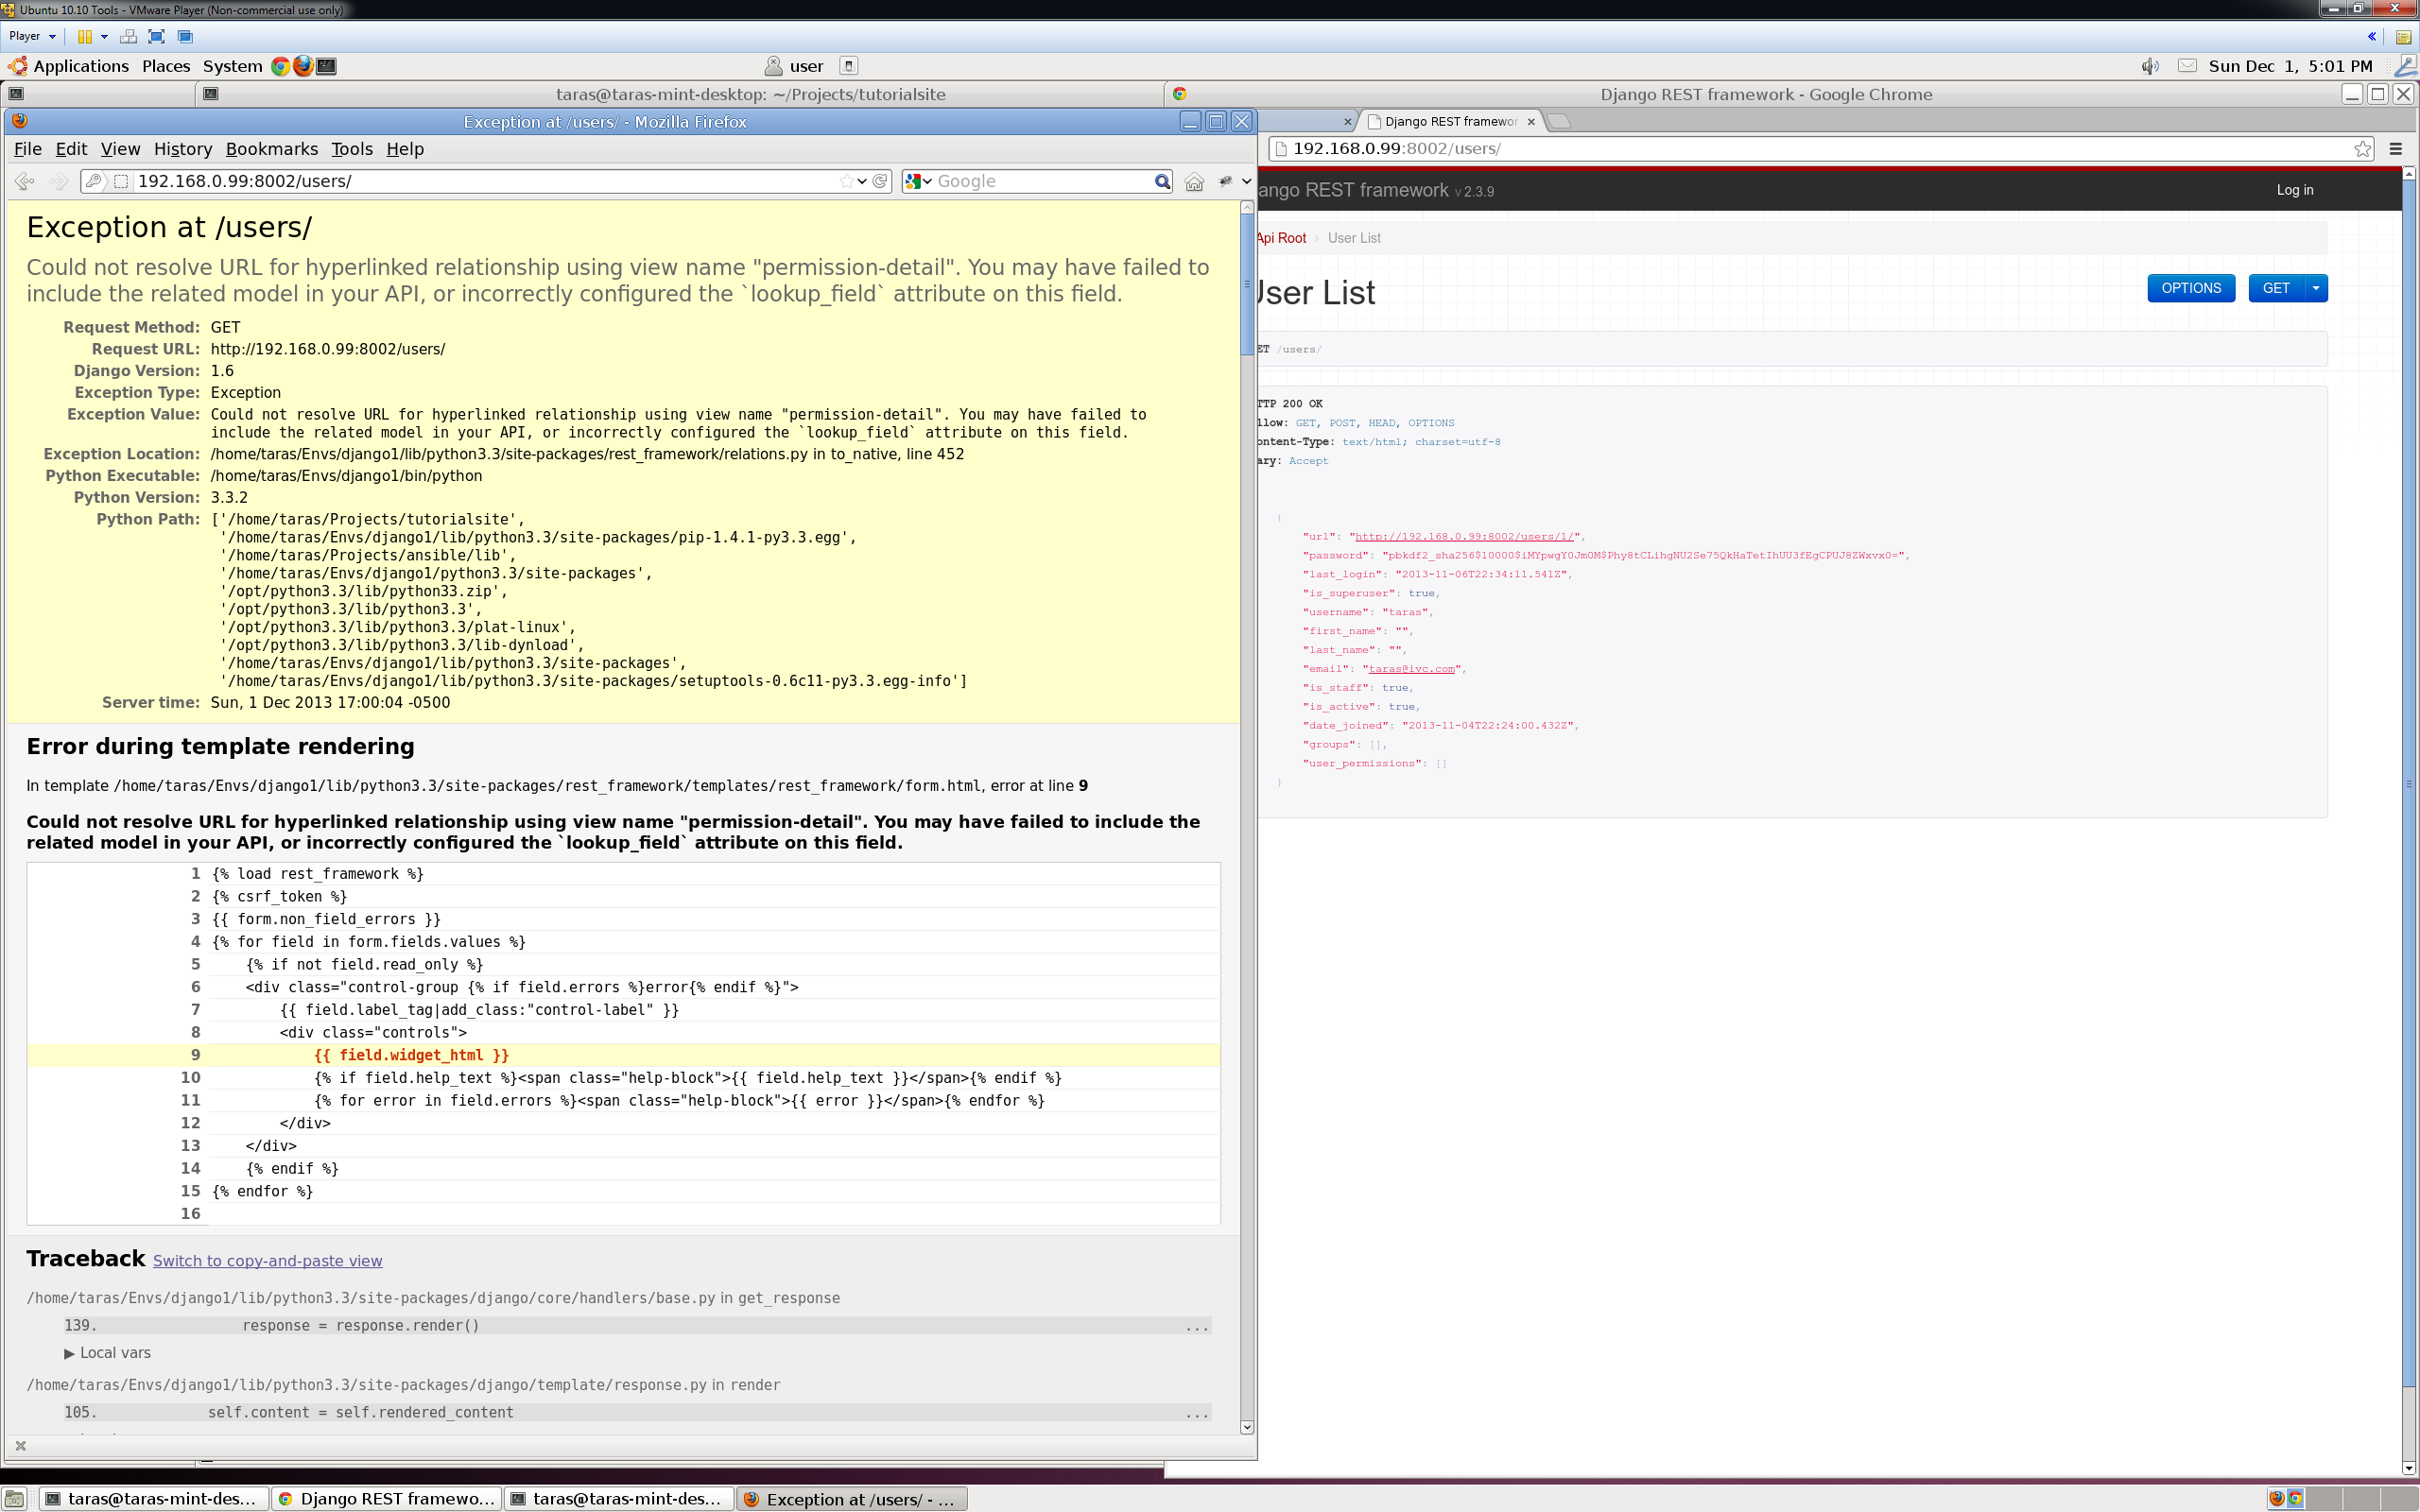Image resolution: width=2420 pixels, height=1512 pixels.
Task: Open the System menu
Action: pos(232,66)
